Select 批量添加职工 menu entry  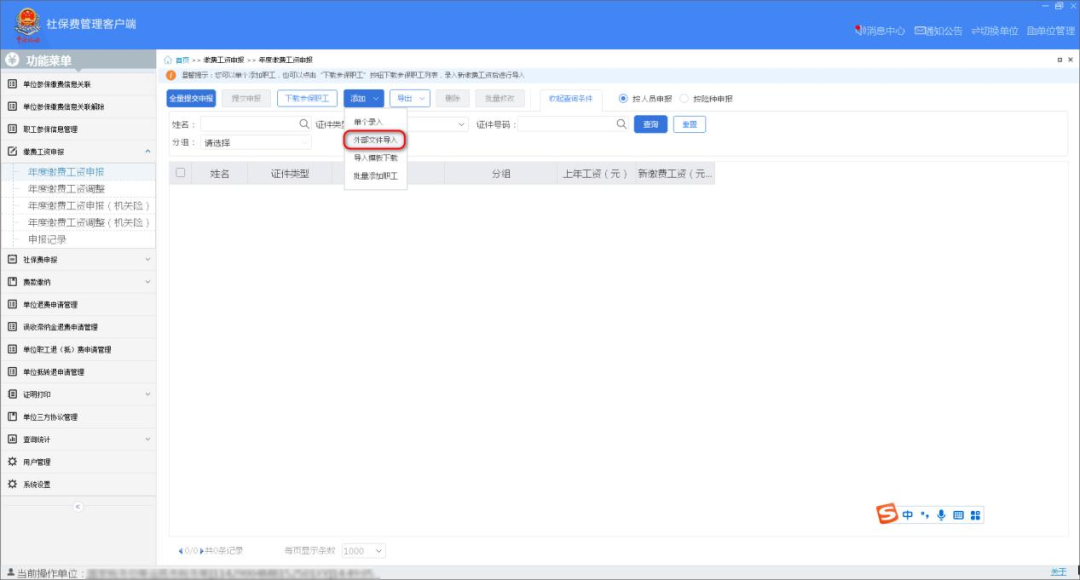375,176
